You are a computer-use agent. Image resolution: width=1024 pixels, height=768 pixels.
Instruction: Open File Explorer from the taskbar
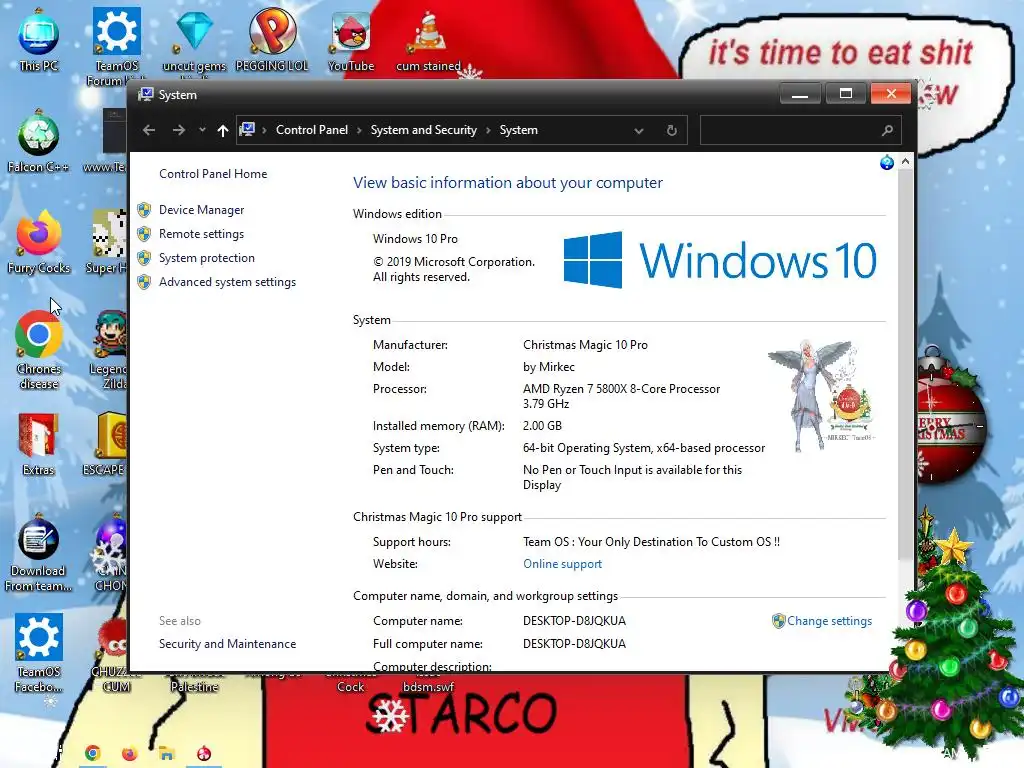tap(167, 753)
